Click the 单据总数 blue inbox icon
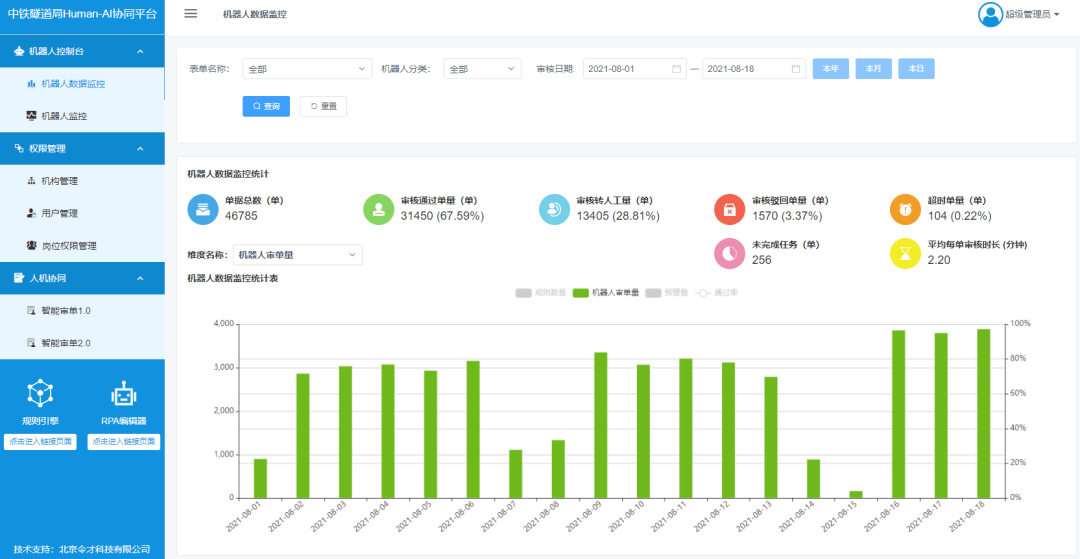The height and width of the screenshot is (559, 1080). click(x=203, y=209)
